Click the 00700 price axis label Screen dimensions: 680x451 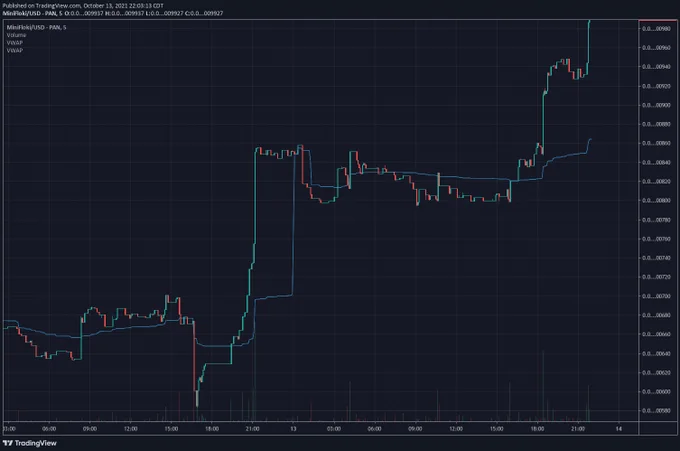pyautogui.click(x=657, y=296)
